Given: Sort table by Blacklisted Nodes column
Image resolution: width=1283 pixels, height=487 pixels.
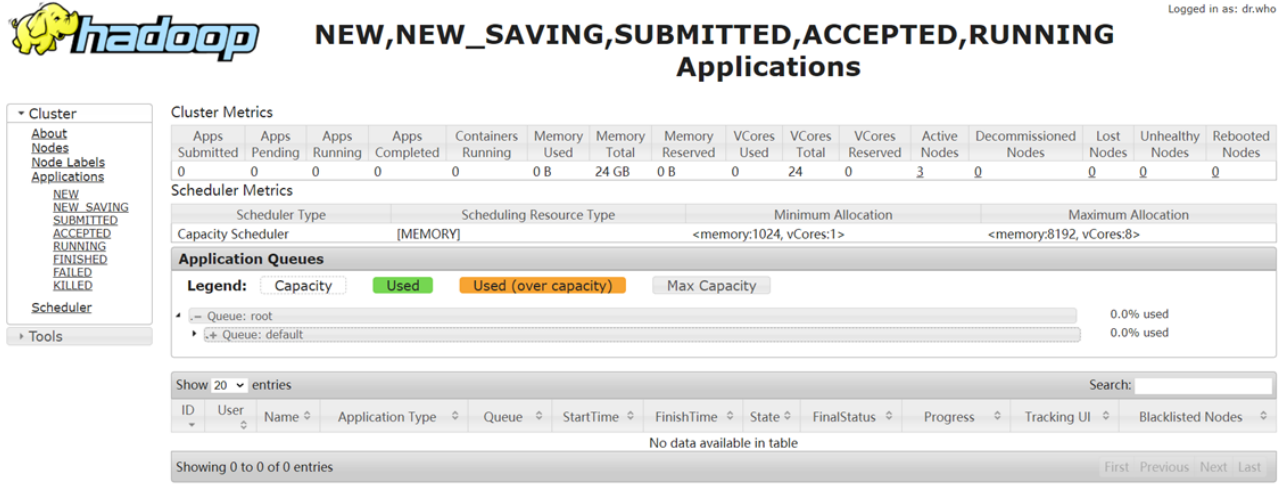Looking at the screenshot, I should [1197, 417].
